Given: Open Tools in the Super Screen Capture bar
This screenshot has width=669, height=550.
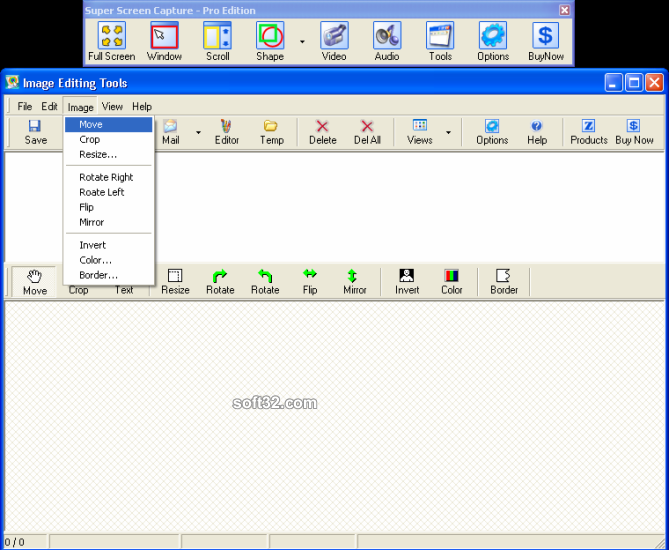Looking at the screenshot, I should [x=440, y=41].
